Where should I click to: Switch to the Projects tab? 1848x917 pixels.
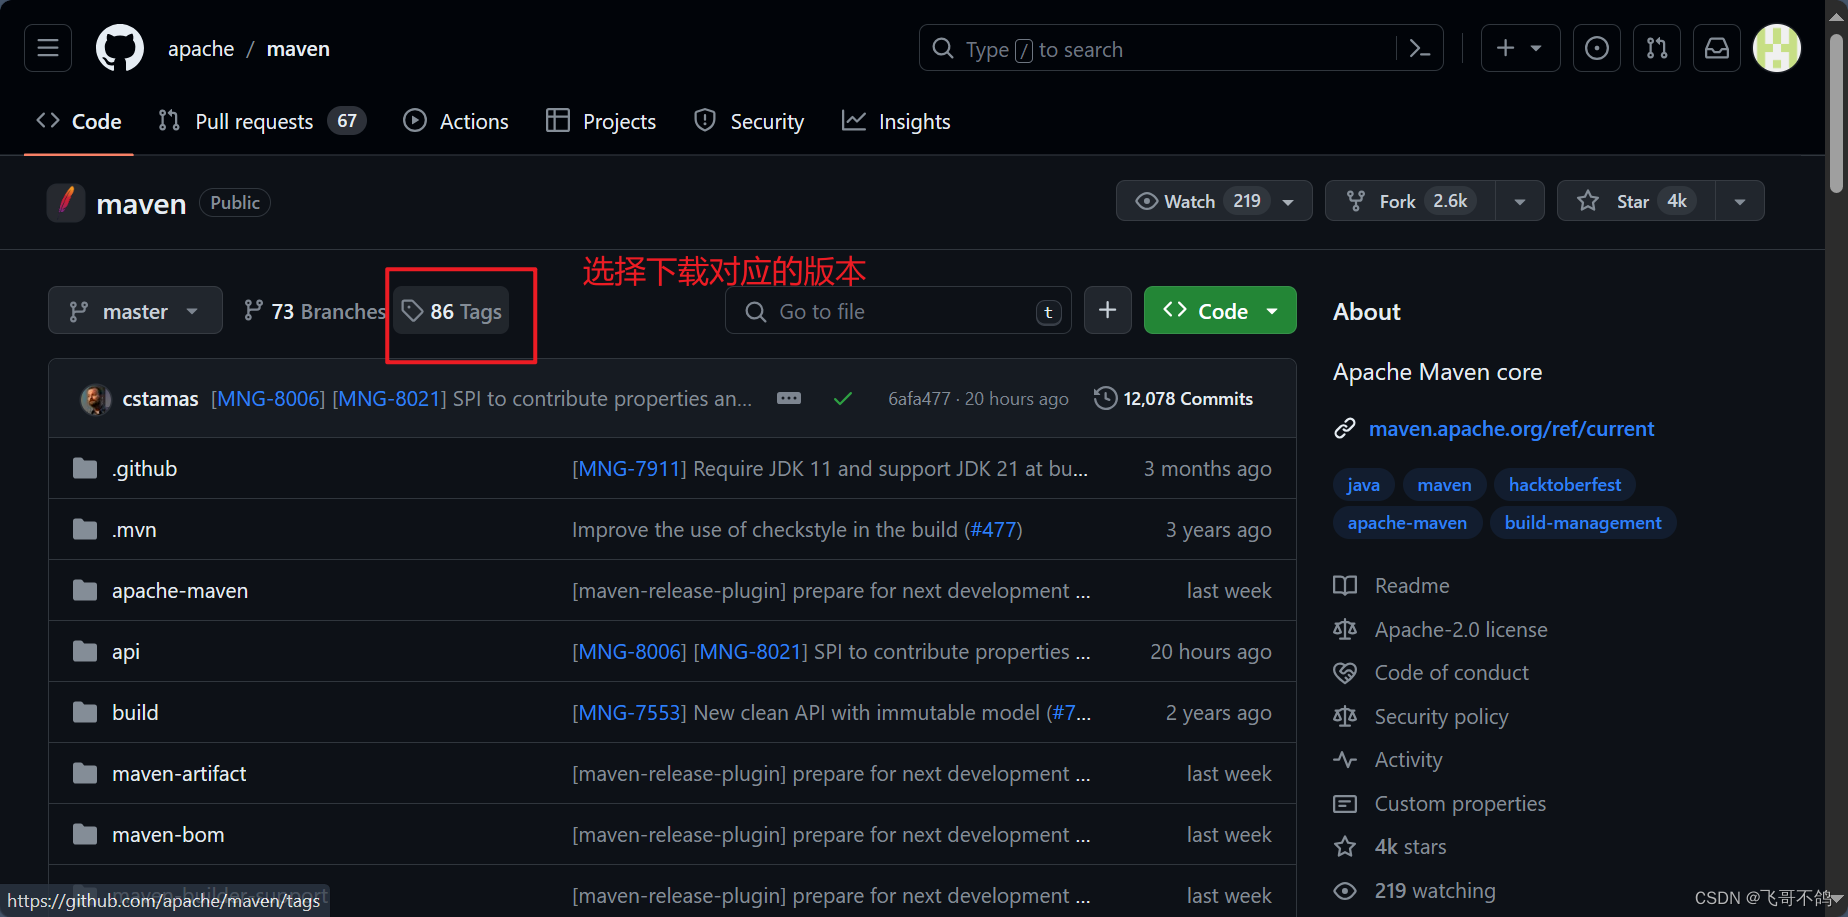601,122
